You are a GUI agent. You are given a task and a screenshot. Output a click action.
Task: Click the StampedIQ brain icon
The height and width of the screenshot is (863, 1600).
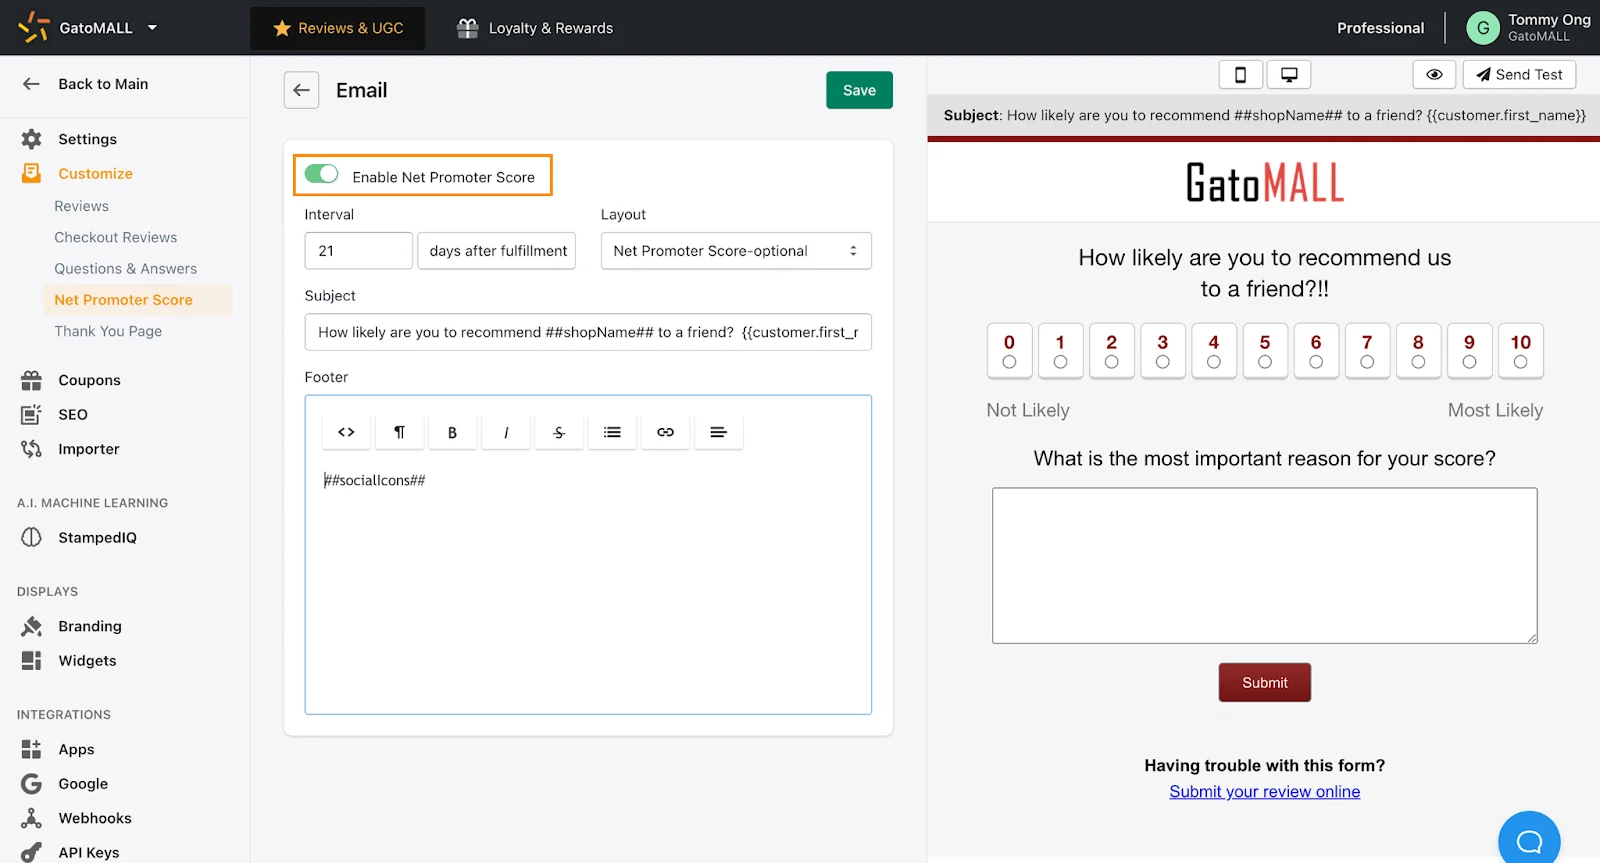pos(31,537)
